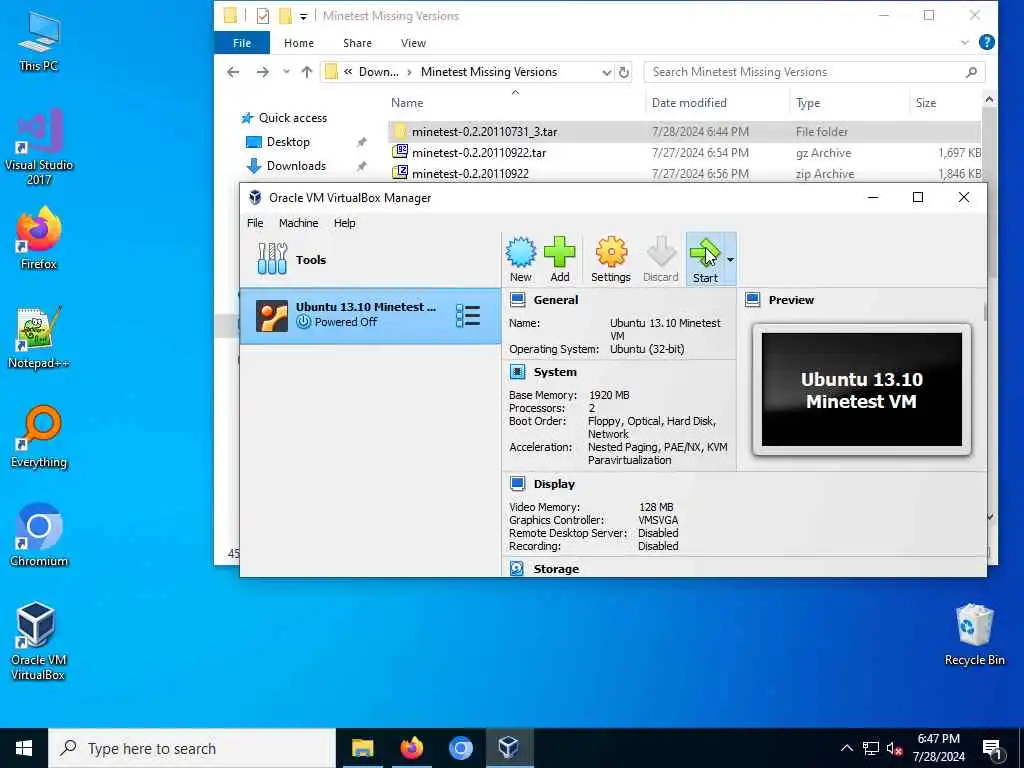1024x768 pixels.
Task: Open Chromium from the taskbar
Action: coord(460,748)
